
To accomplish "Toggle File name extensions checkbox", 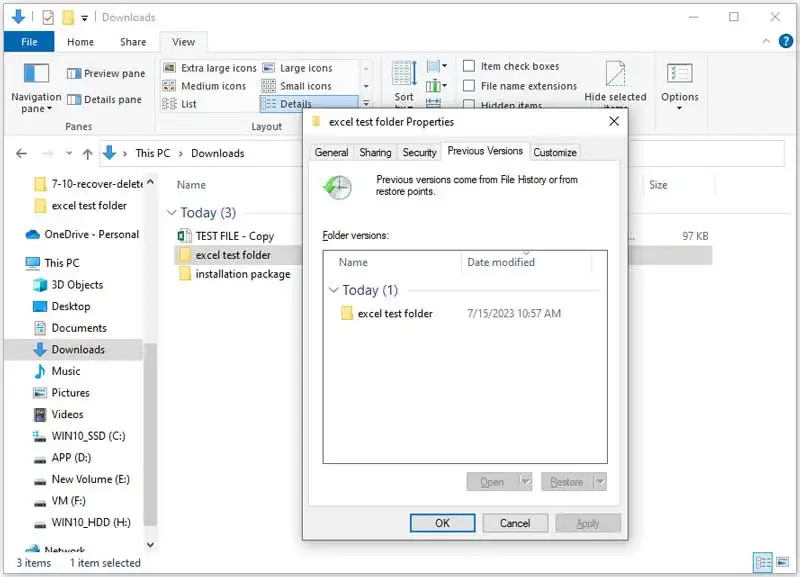I will pos(468,86).
